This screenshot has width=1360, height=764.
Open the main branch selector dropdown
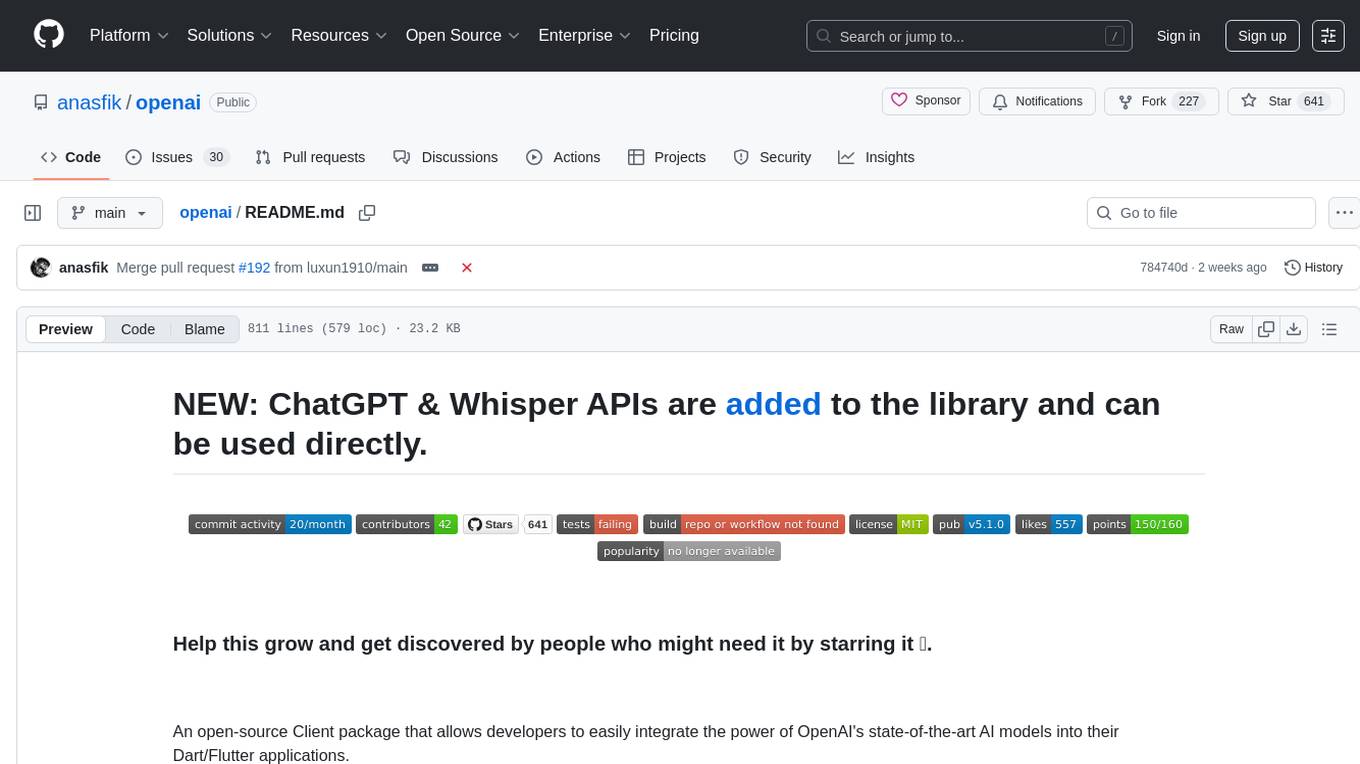click(109, 213)
